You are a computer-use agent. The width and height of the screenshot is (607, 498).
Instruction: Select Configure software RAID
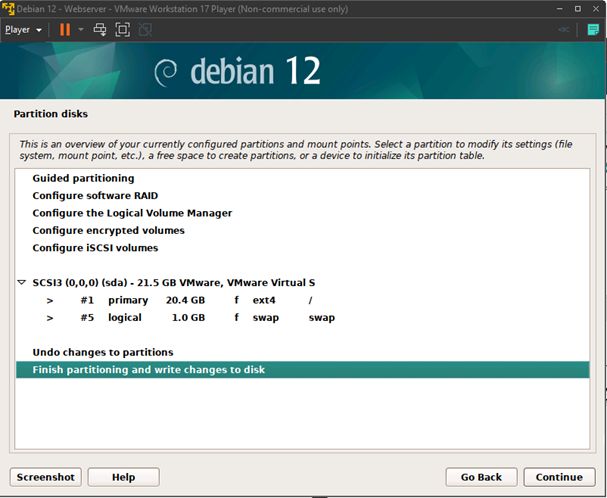95,196
